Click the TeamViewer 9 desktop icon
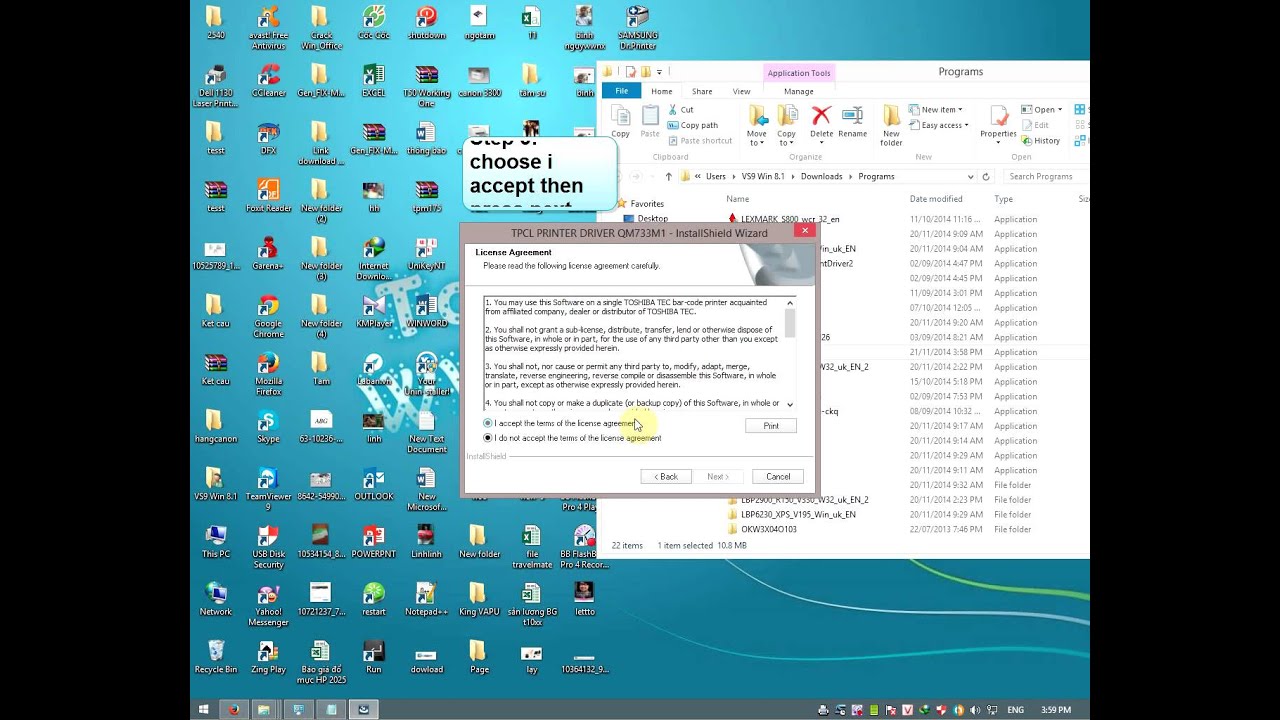This screenshot has height=720, width=1280. (x=268, y=490)
